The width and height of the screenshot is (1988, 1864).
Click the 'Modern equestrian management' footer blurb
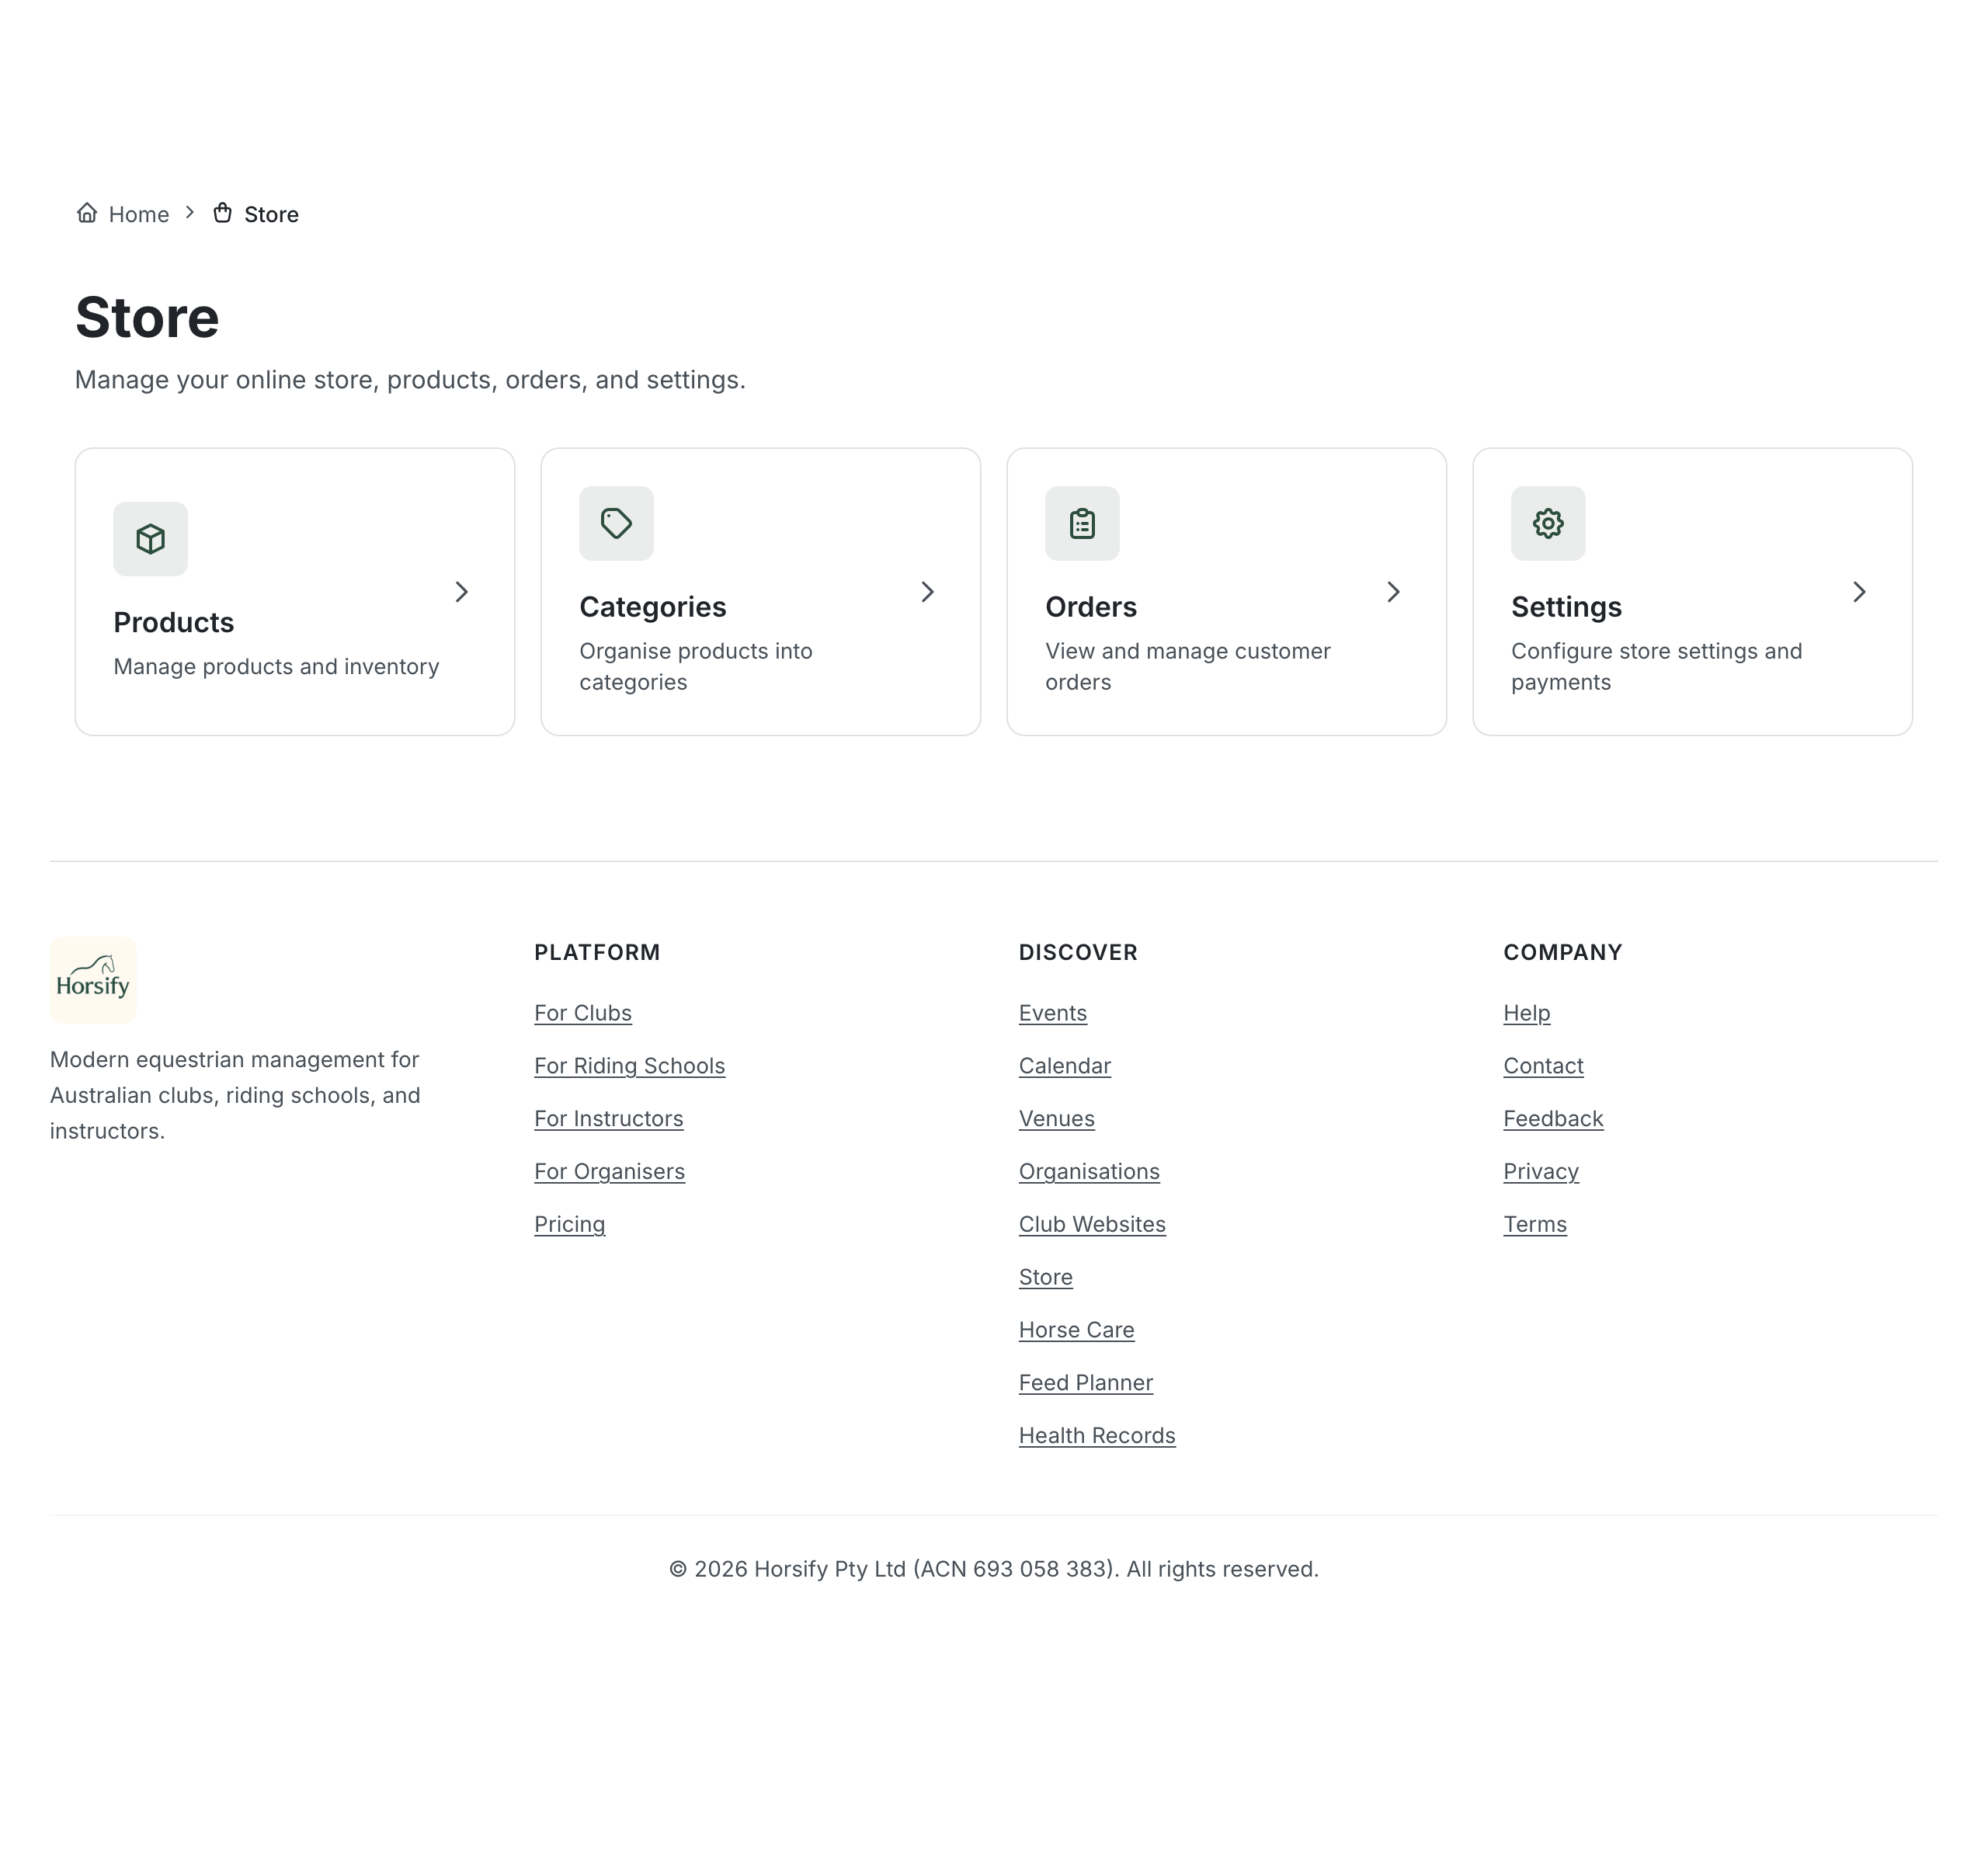click(235, 1095)
